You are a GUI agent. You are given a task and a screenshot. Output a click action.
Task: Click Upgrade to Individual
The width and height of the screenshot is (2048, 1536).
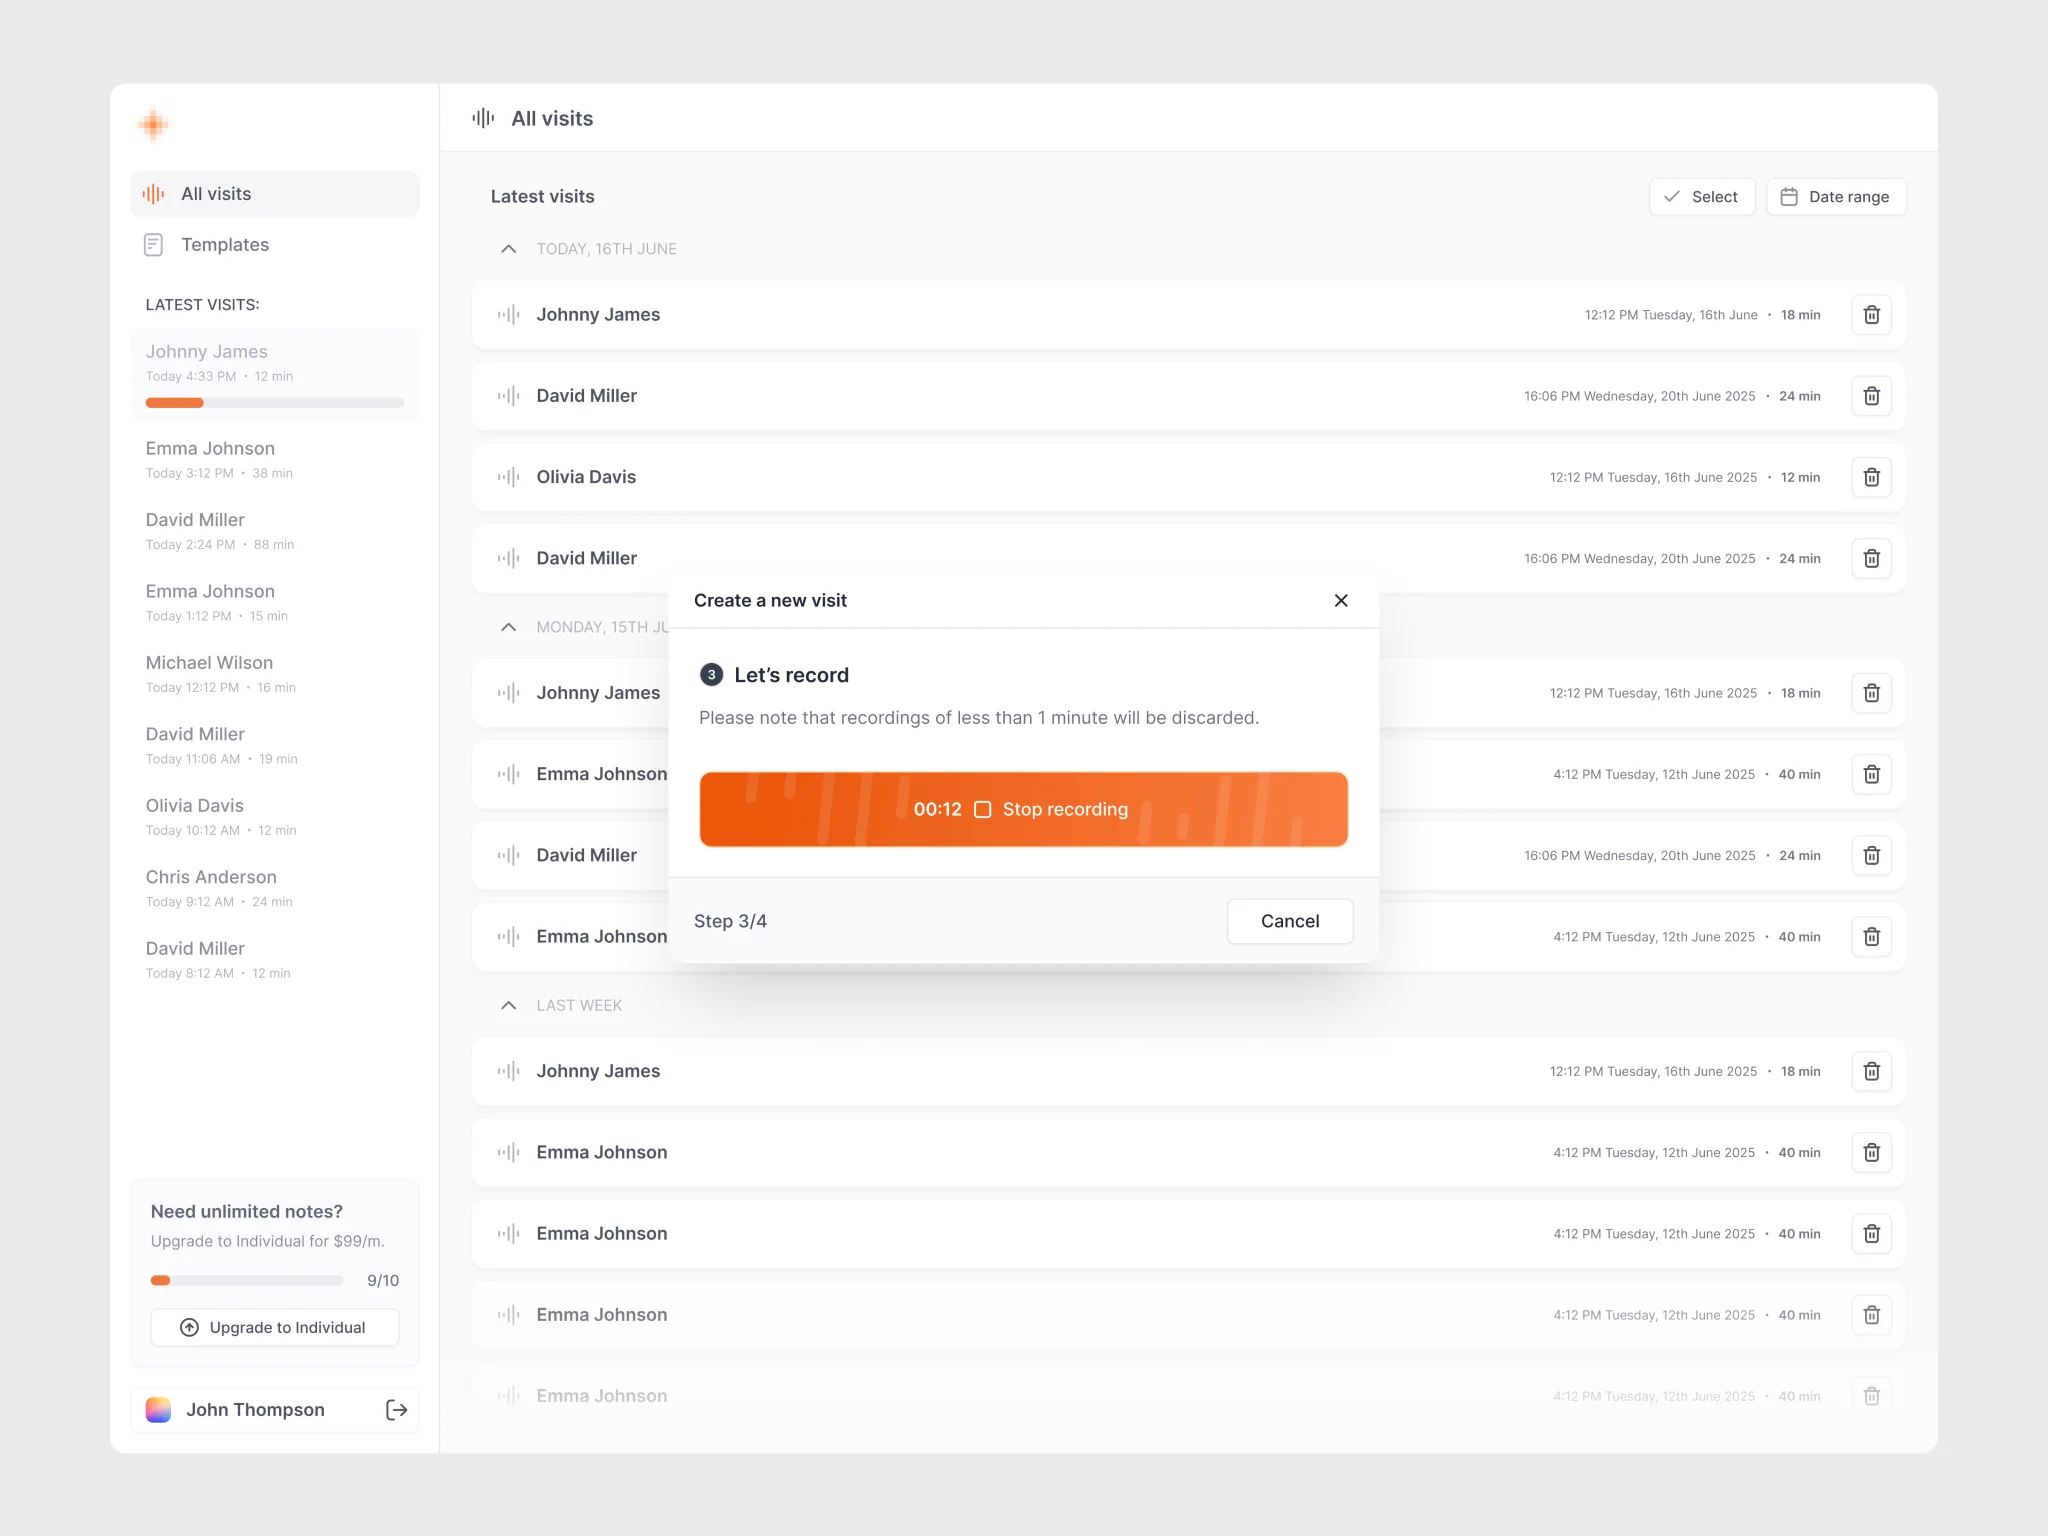pos(275,1327)
